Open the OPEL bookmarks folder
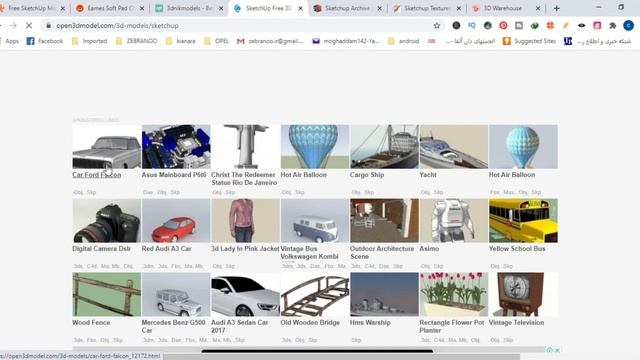The image size is (640, 360). 216,41
